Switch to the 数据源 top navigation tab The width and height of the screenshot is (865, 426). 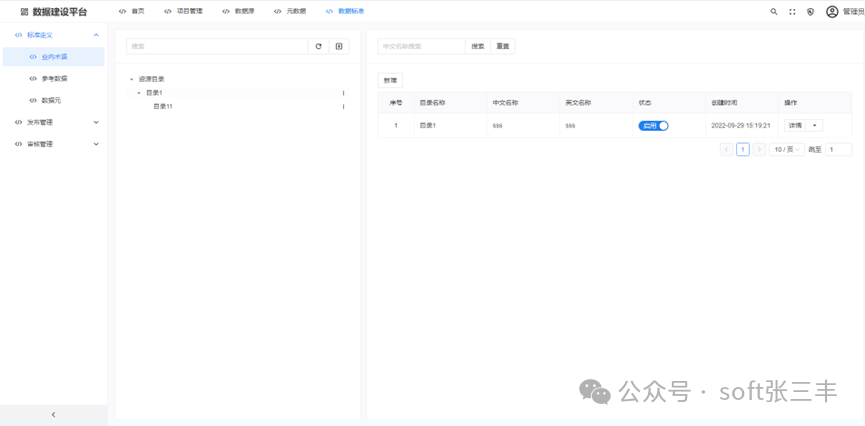coord(238,11)
